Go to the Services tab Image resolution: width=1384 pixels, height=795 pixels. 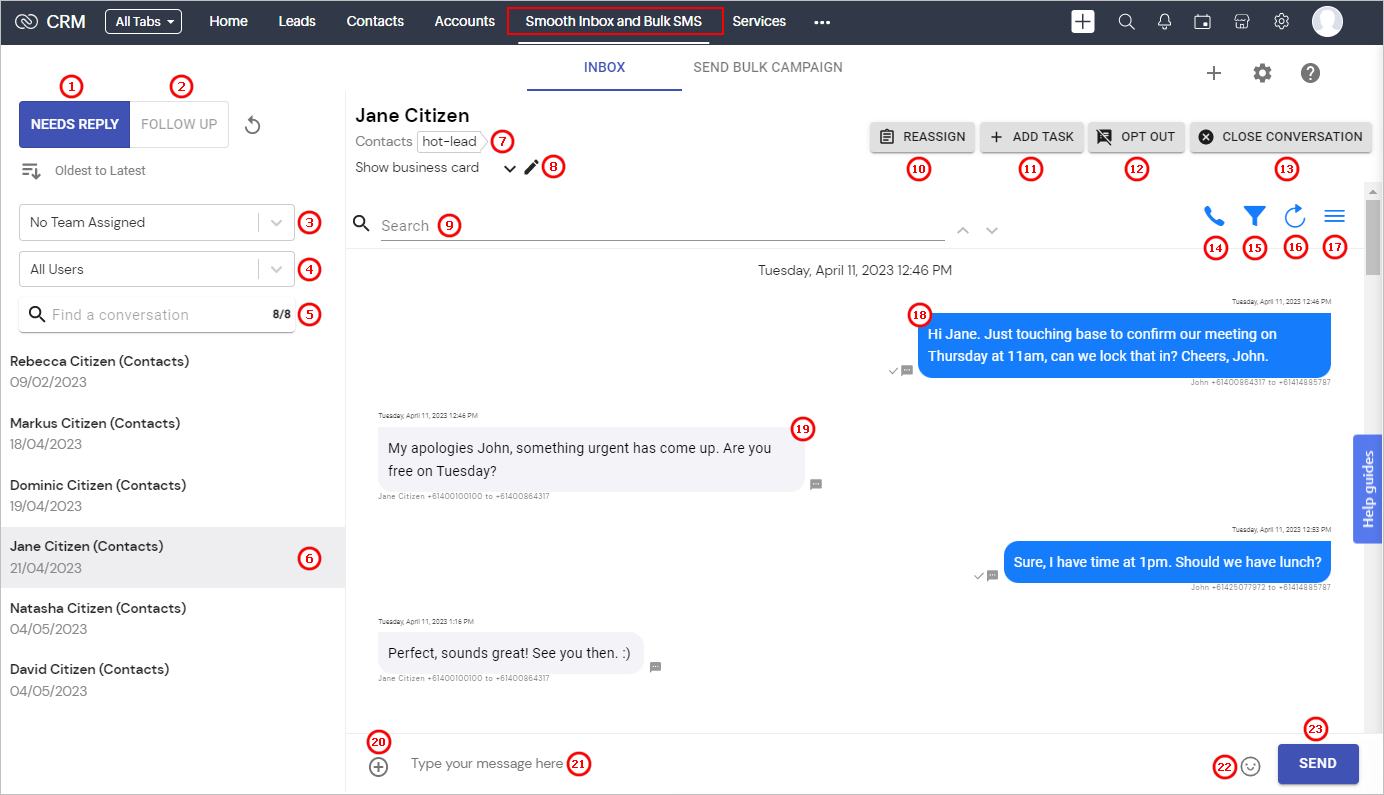[759, 21]
